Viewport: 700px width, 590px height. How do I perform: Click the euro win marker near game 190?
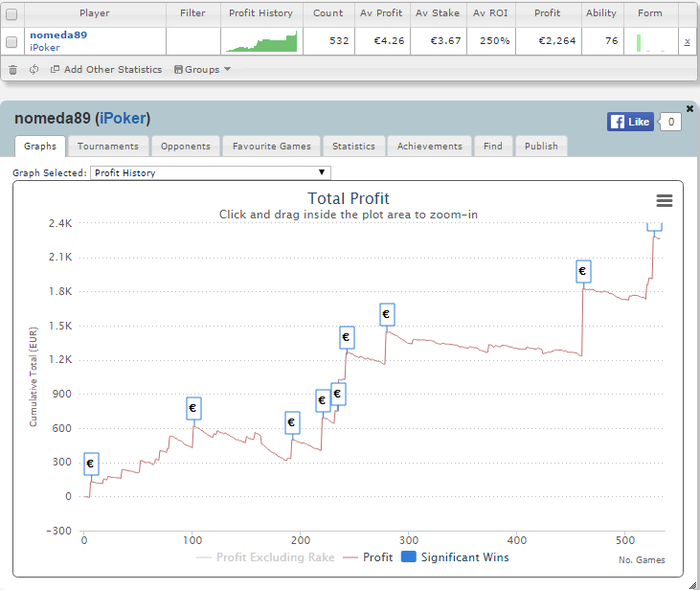tap(292, 423)
